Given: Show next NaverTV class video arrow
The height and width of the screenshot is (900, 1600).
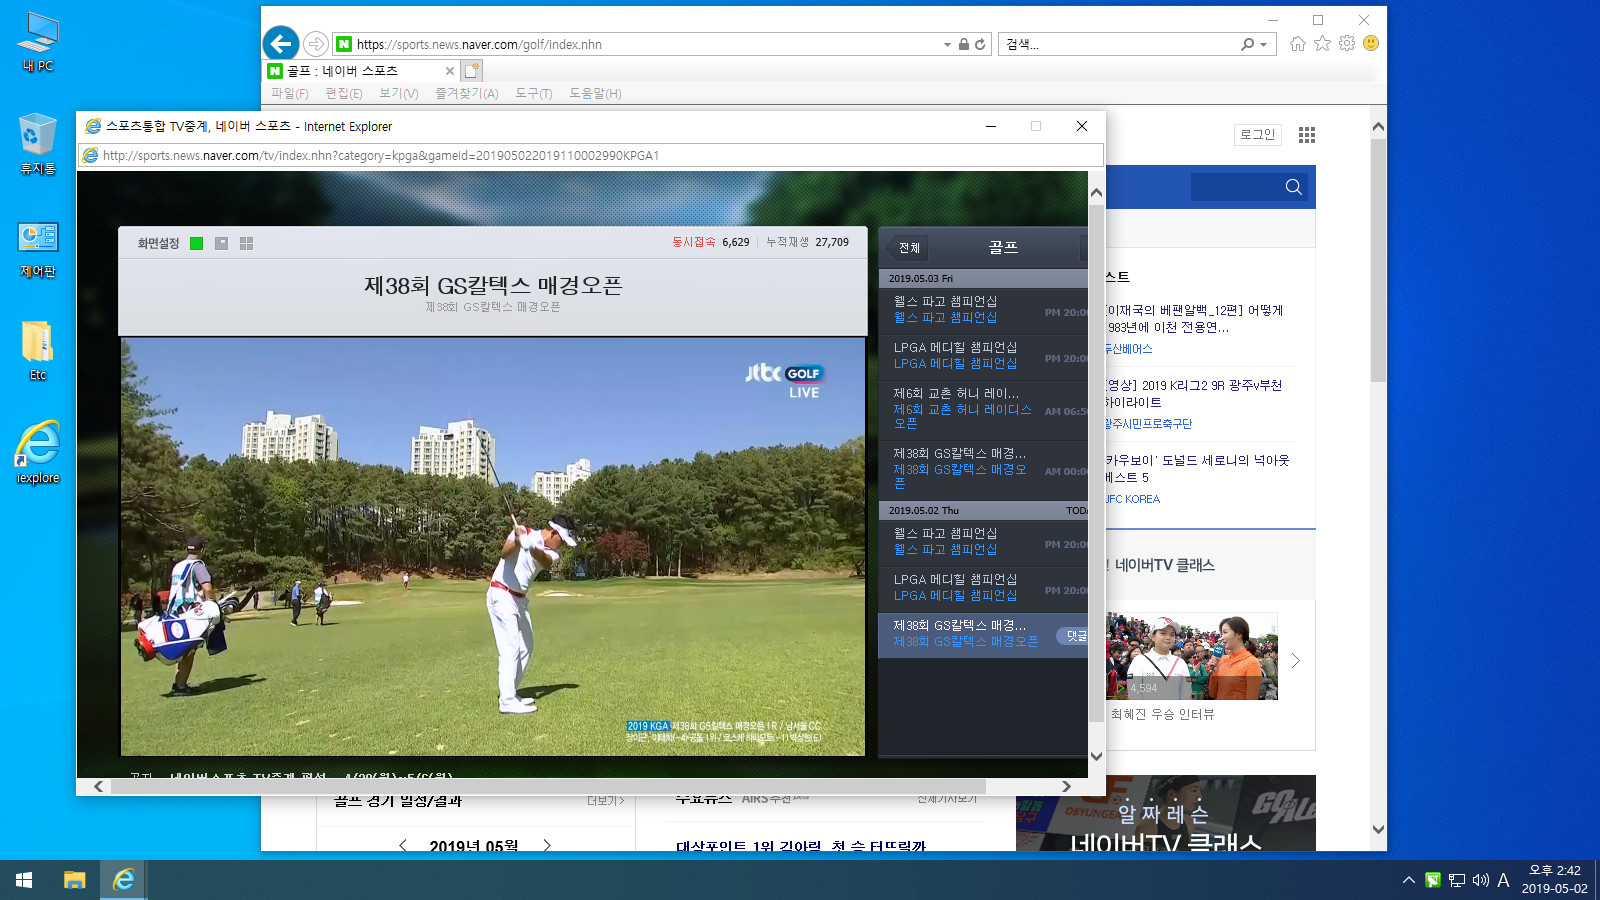Looking at the screenshot, I should pos(1296,661).
